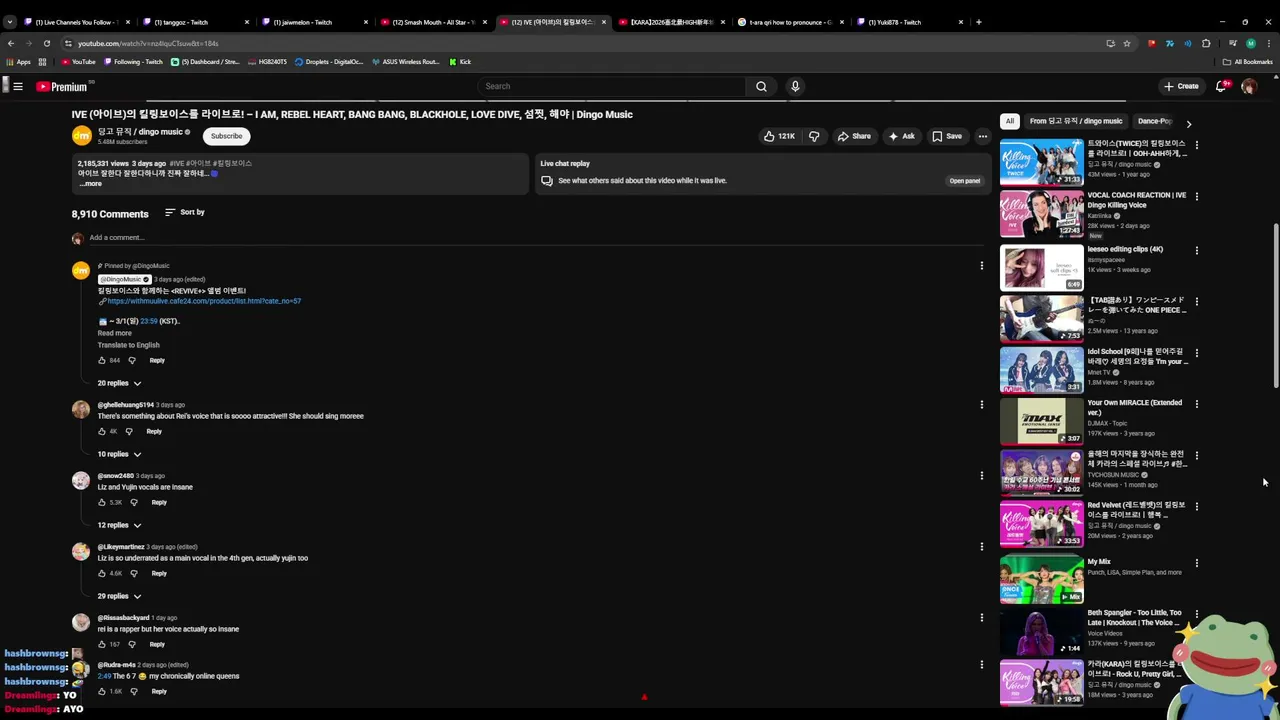Image resolution: width=1280 pixels, height=720 pixels.
Task: Open options for TWICE Killing Voice video
Action: (x=1196, y=146)
